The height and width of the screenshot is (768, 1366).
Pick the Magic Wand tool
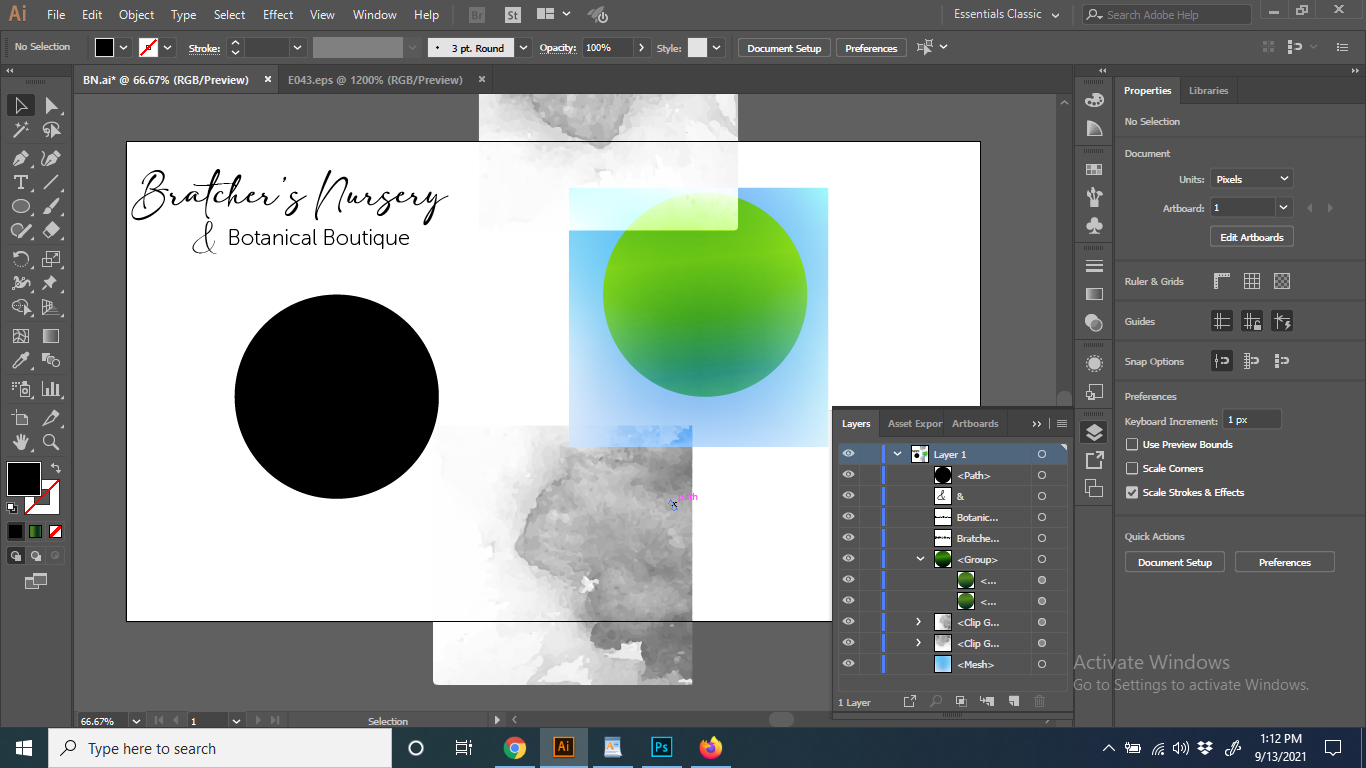pos(20,130)
